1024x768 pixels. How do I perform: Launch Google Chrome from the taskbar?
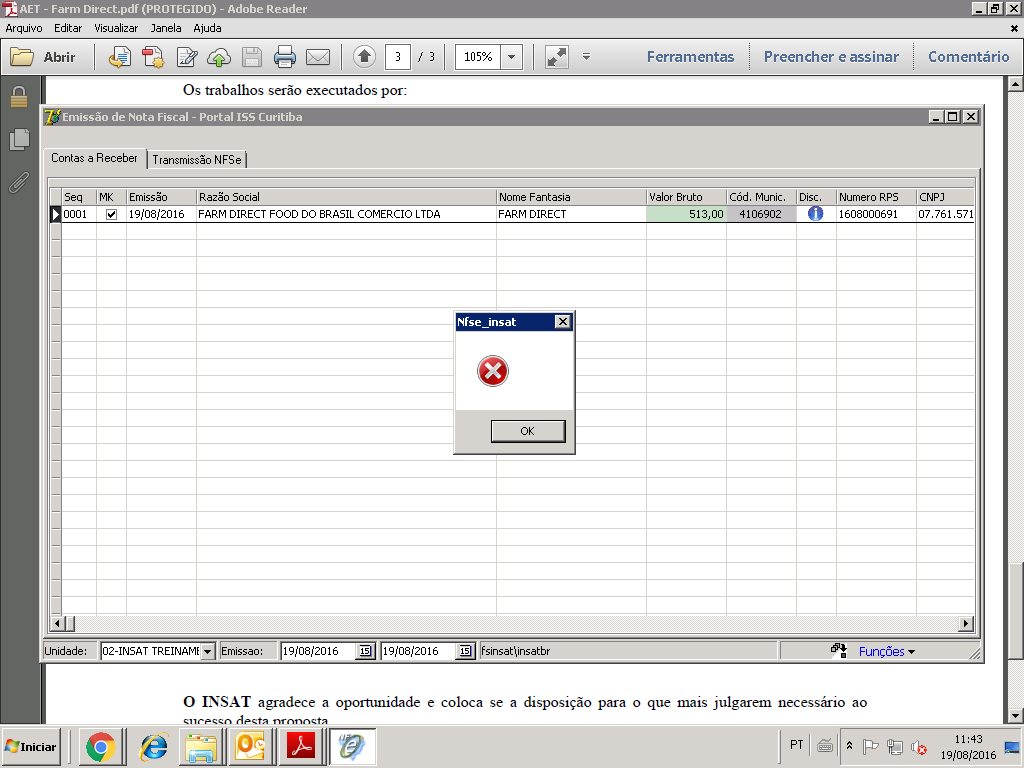coord(100,746)
